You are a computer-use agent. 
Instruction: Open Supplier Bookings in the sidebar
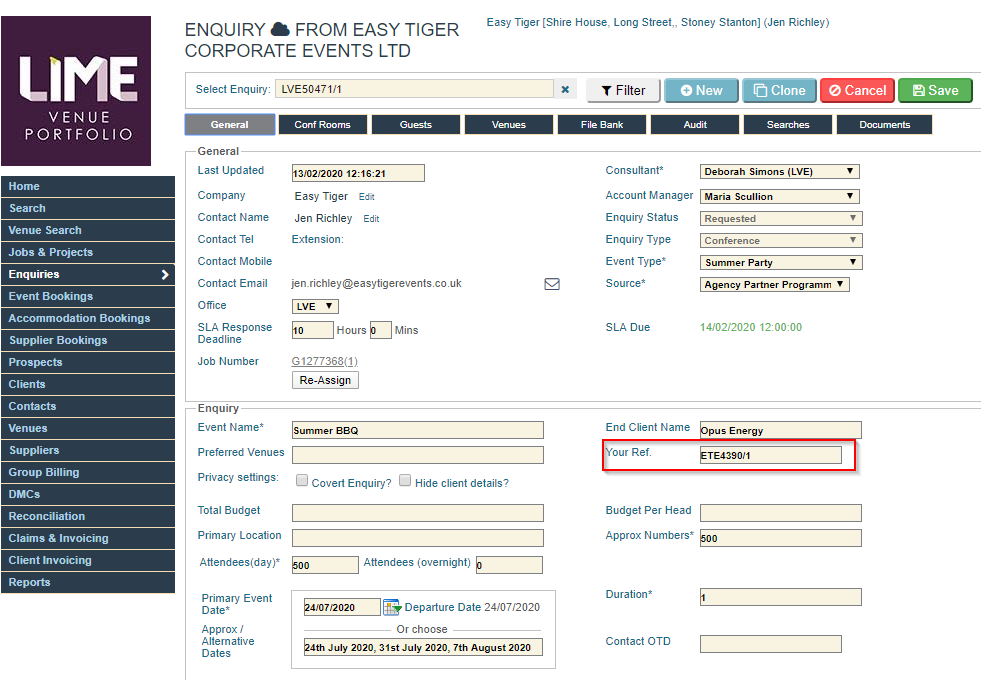(x=88, y=340)
